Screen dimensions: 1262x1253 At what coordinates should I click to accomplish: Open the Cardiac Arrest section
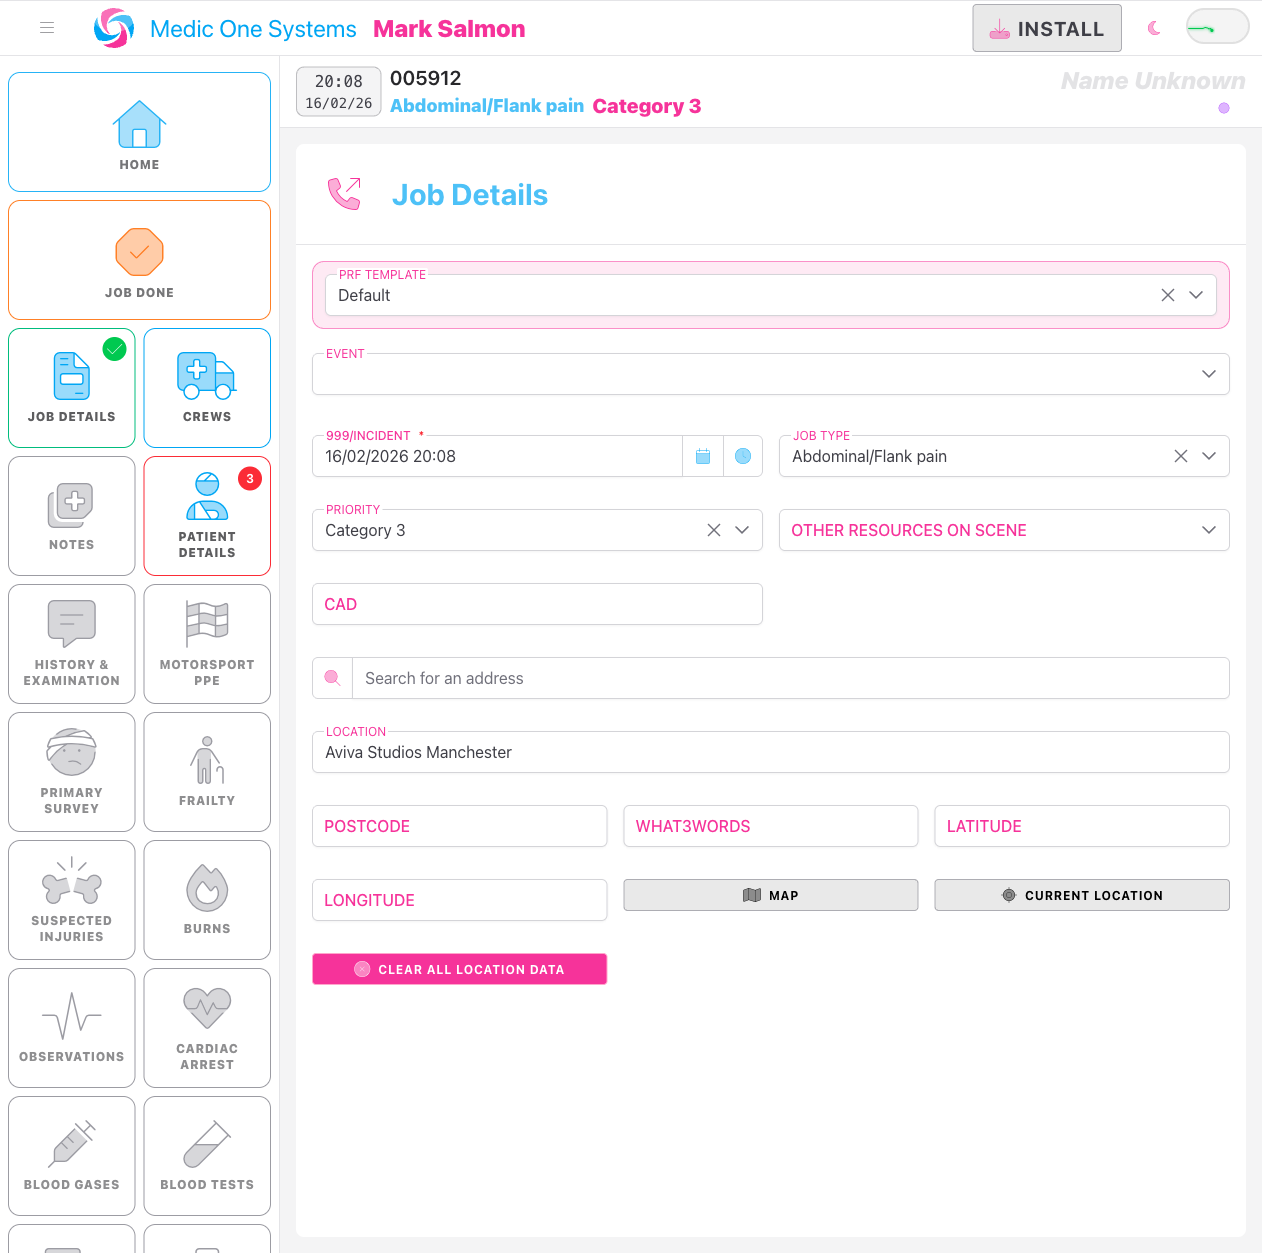[207, 1028]
